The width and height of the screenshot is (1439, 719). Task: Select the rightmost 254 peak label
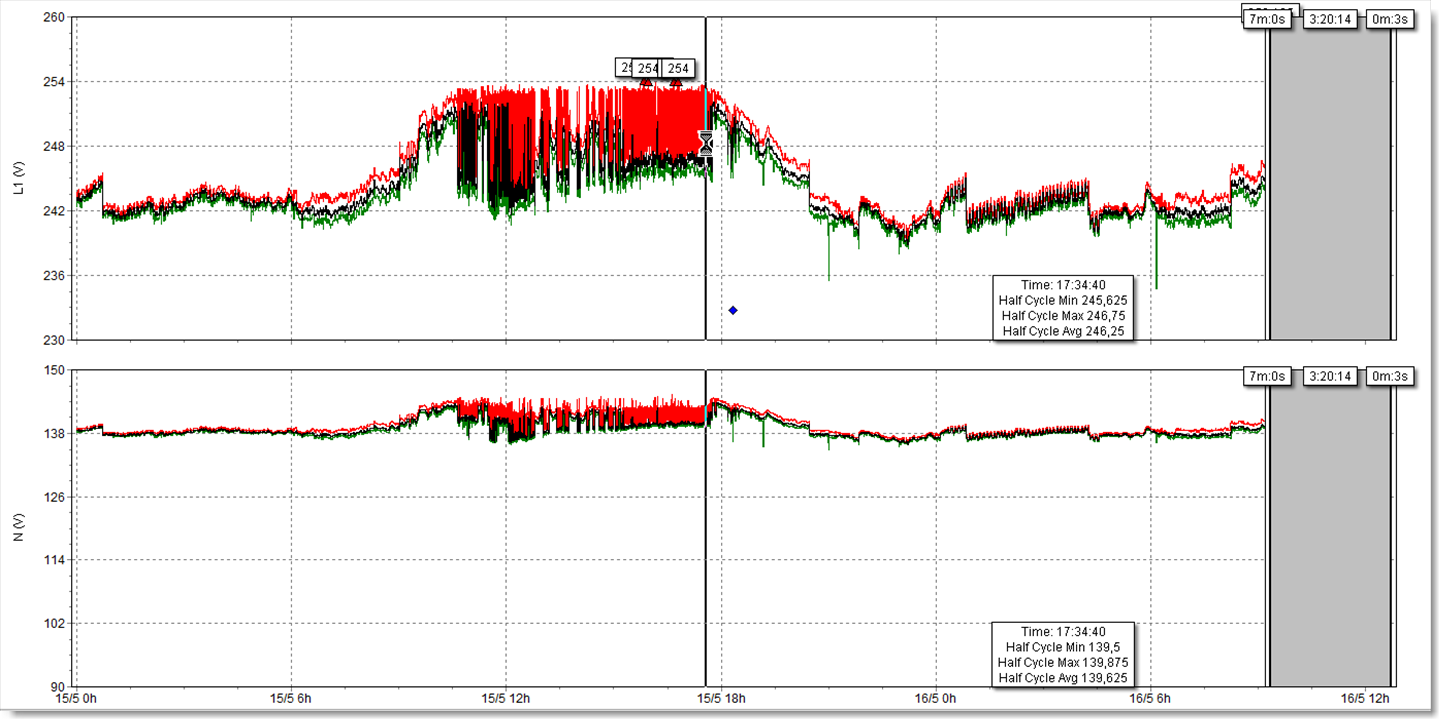click(679, 68)
